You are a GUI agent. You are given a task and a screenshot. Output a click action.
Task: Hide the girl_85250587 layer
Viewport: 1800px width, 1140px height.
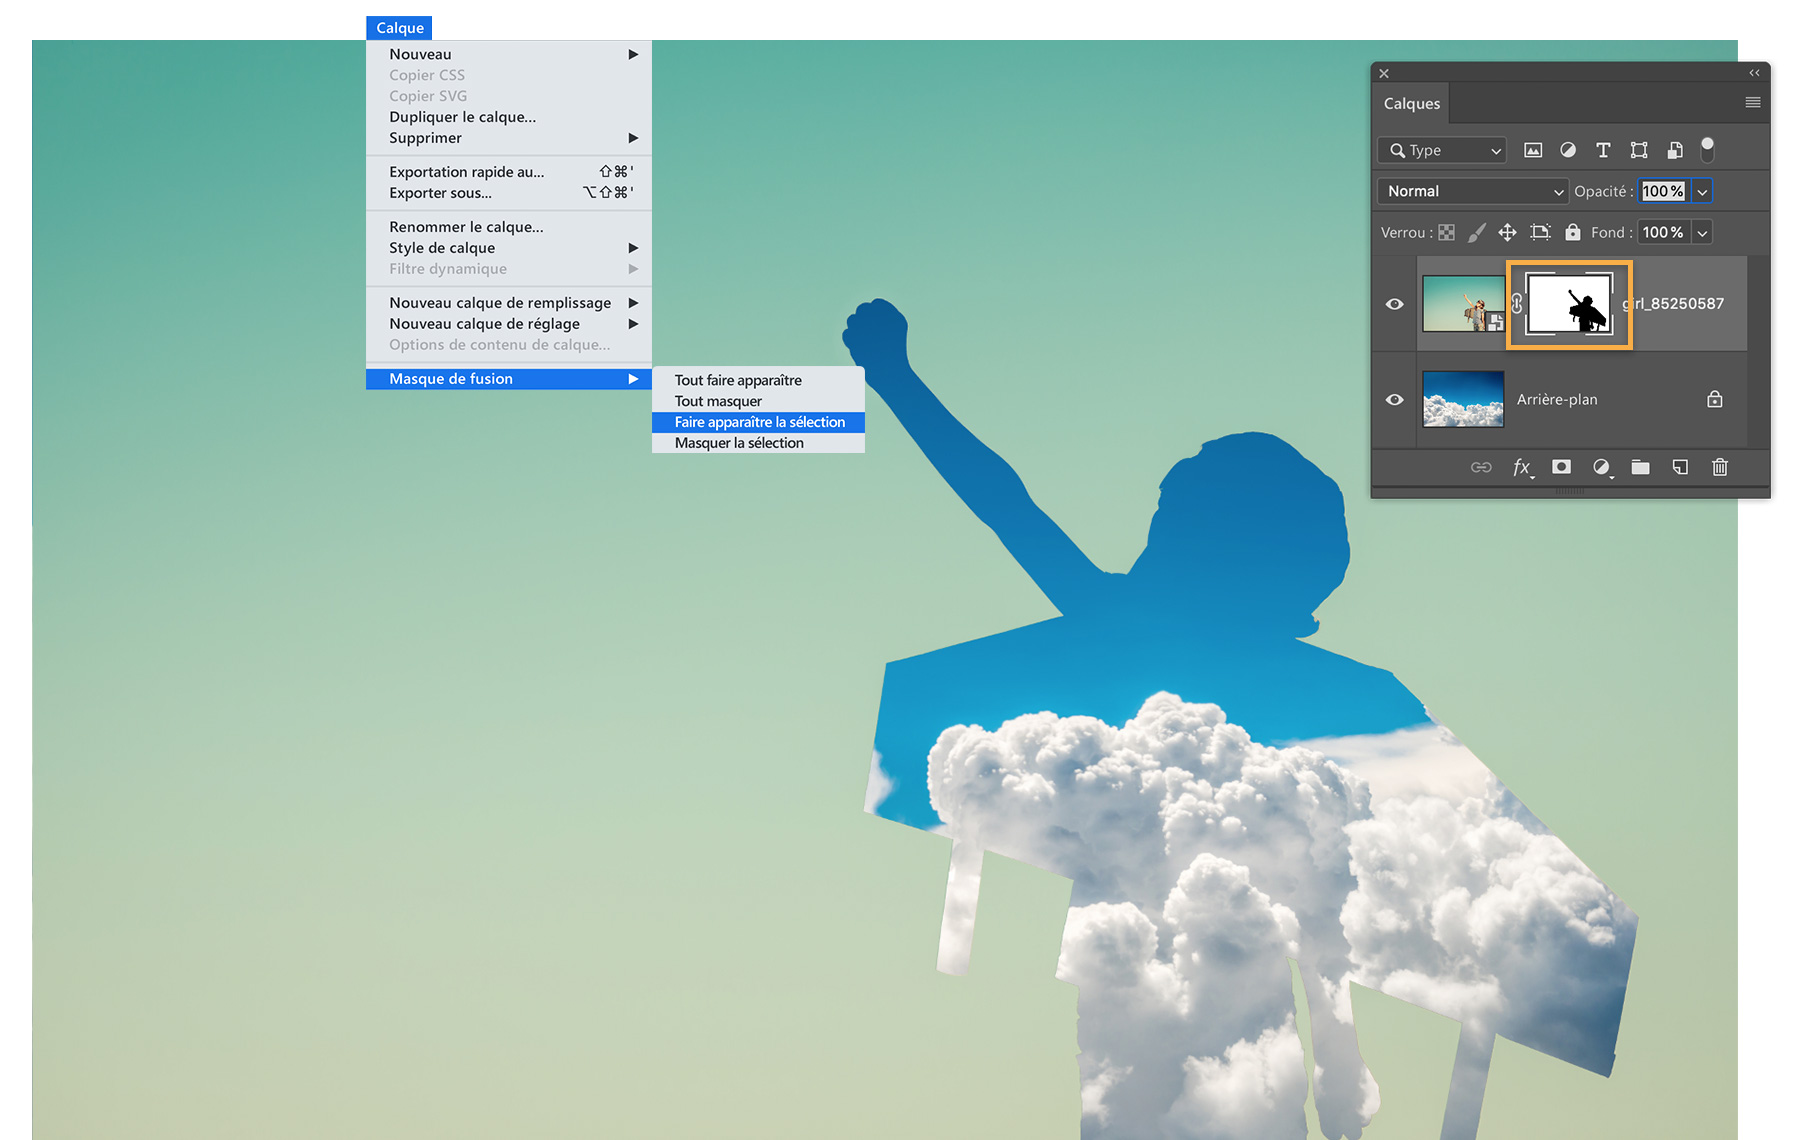point(1394,304)
